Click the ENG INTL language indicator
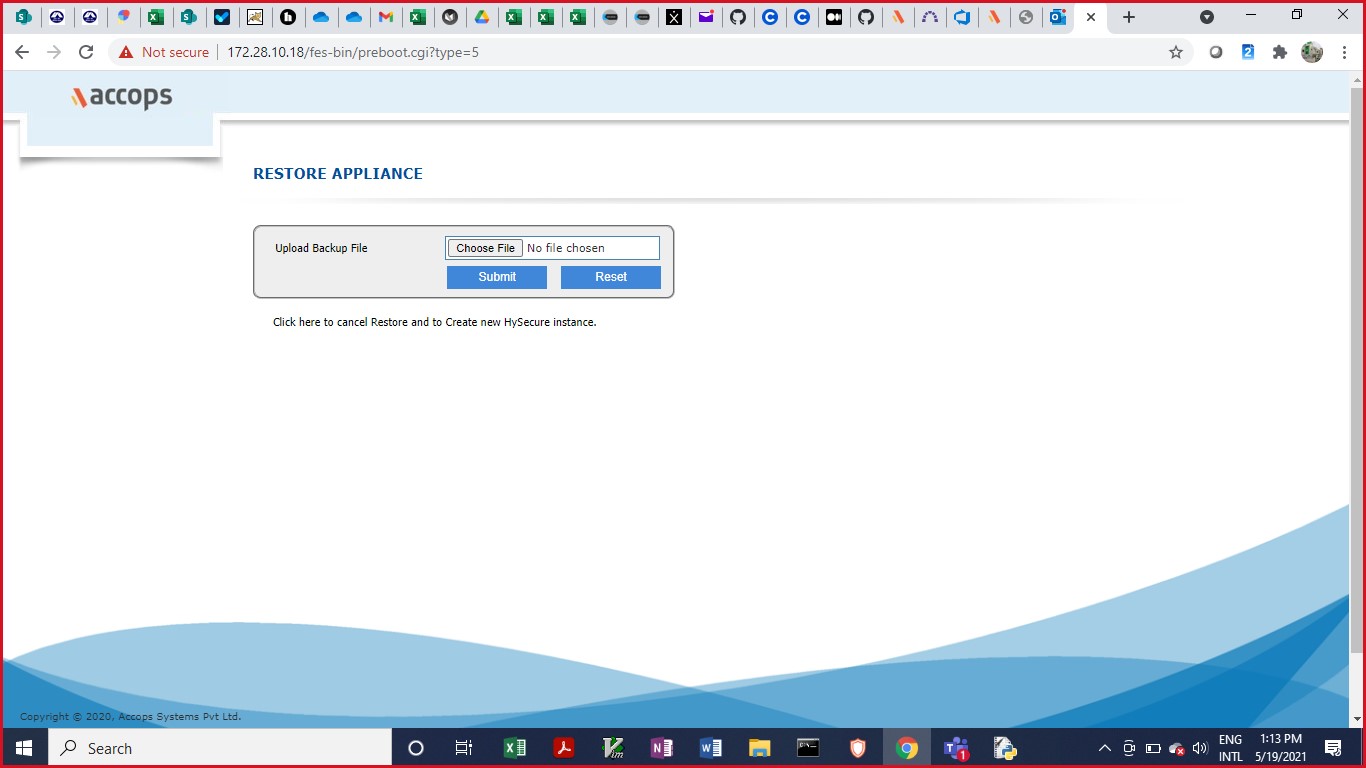The image size is (1366, 768). pos(1230,748)
